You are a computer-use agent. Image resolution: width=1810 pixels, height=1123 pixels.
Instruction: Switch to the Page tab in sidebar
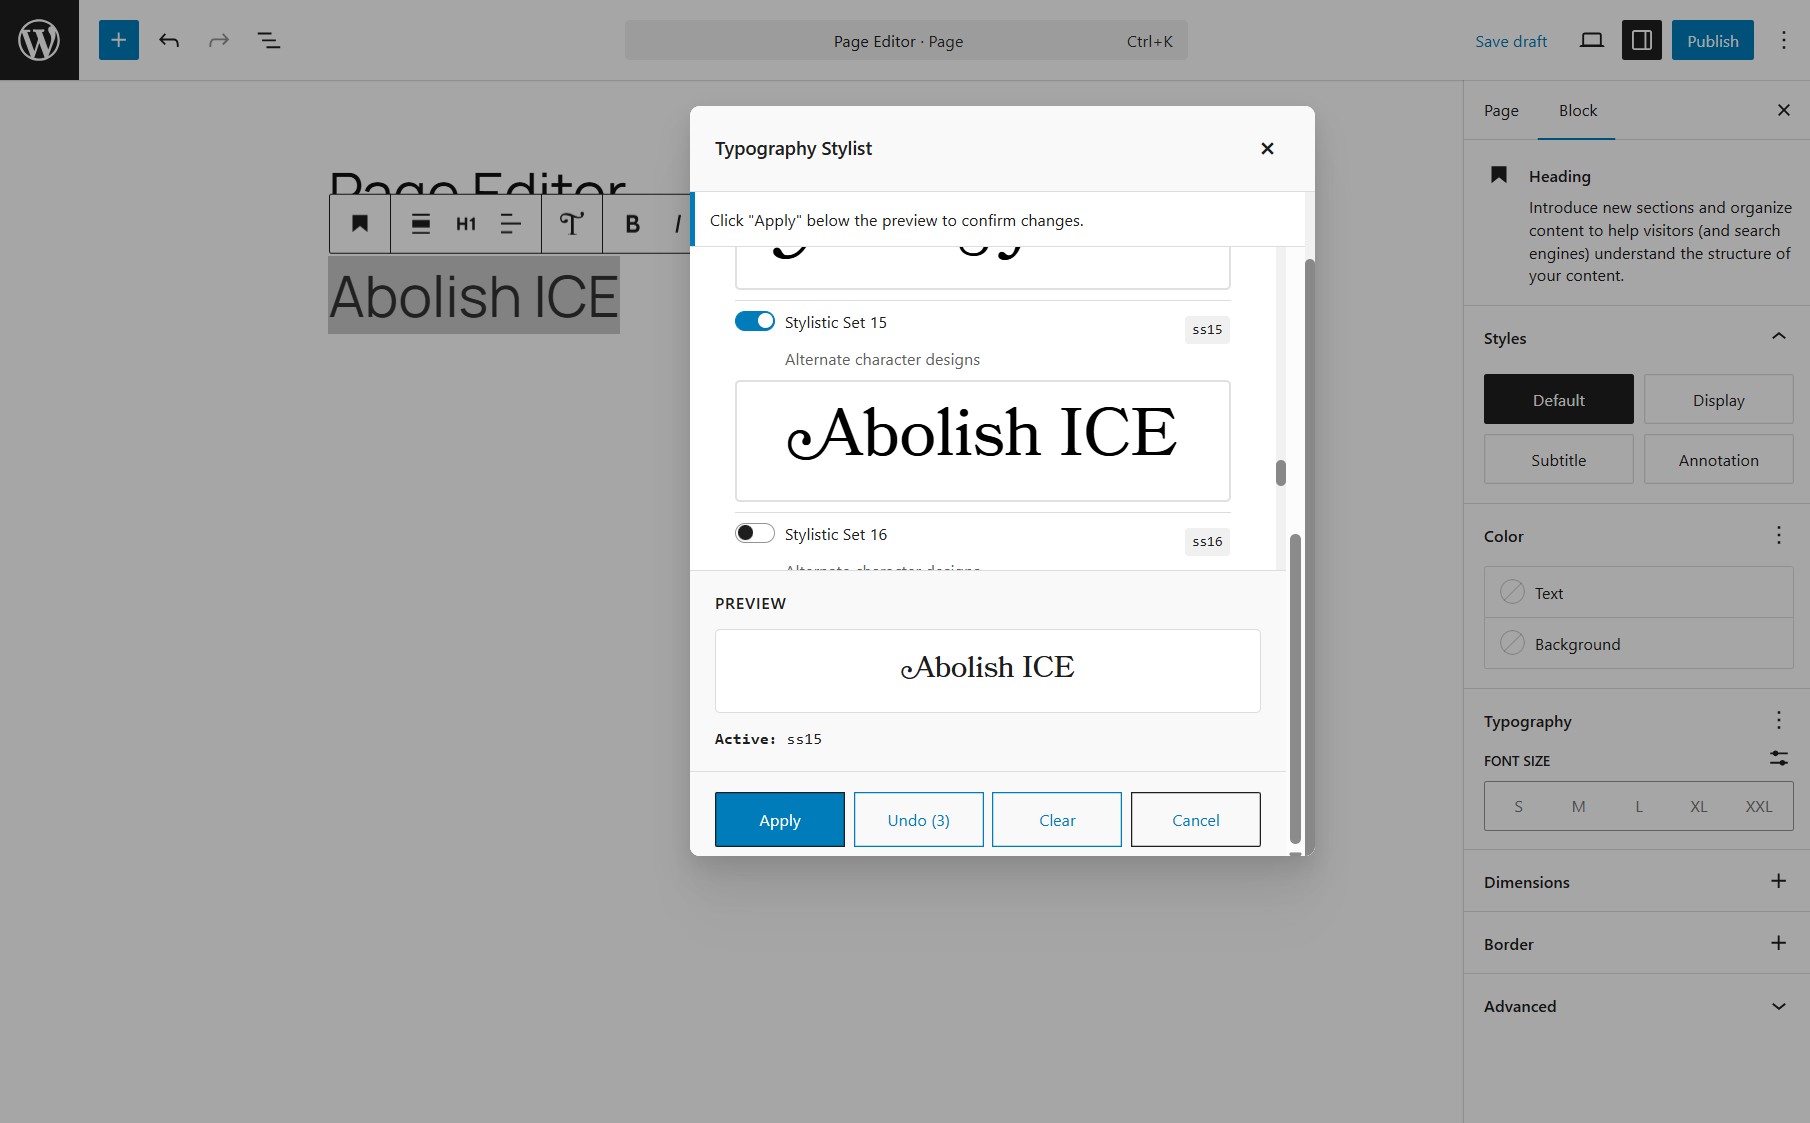coord(1500,111)
